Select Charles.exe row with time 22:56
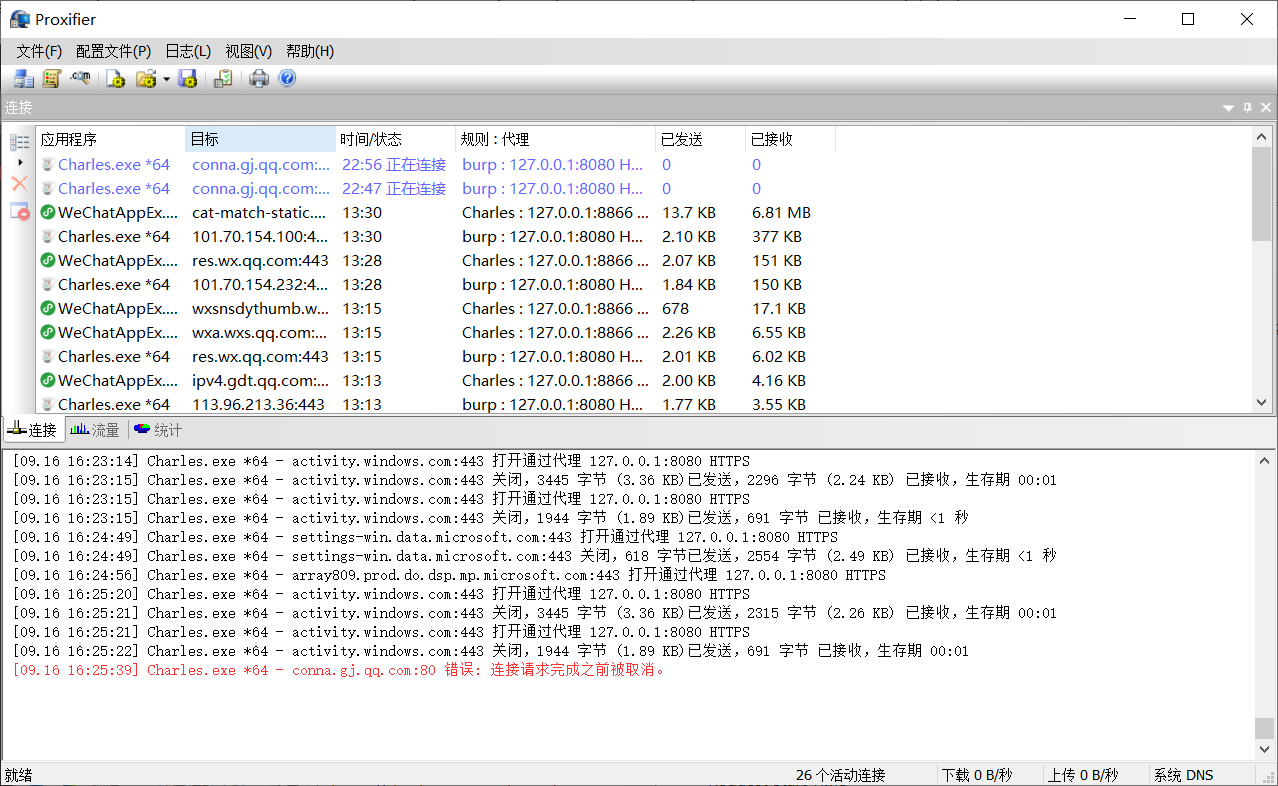Screen dimensions: 1278x786 click(x=643, y=164)
